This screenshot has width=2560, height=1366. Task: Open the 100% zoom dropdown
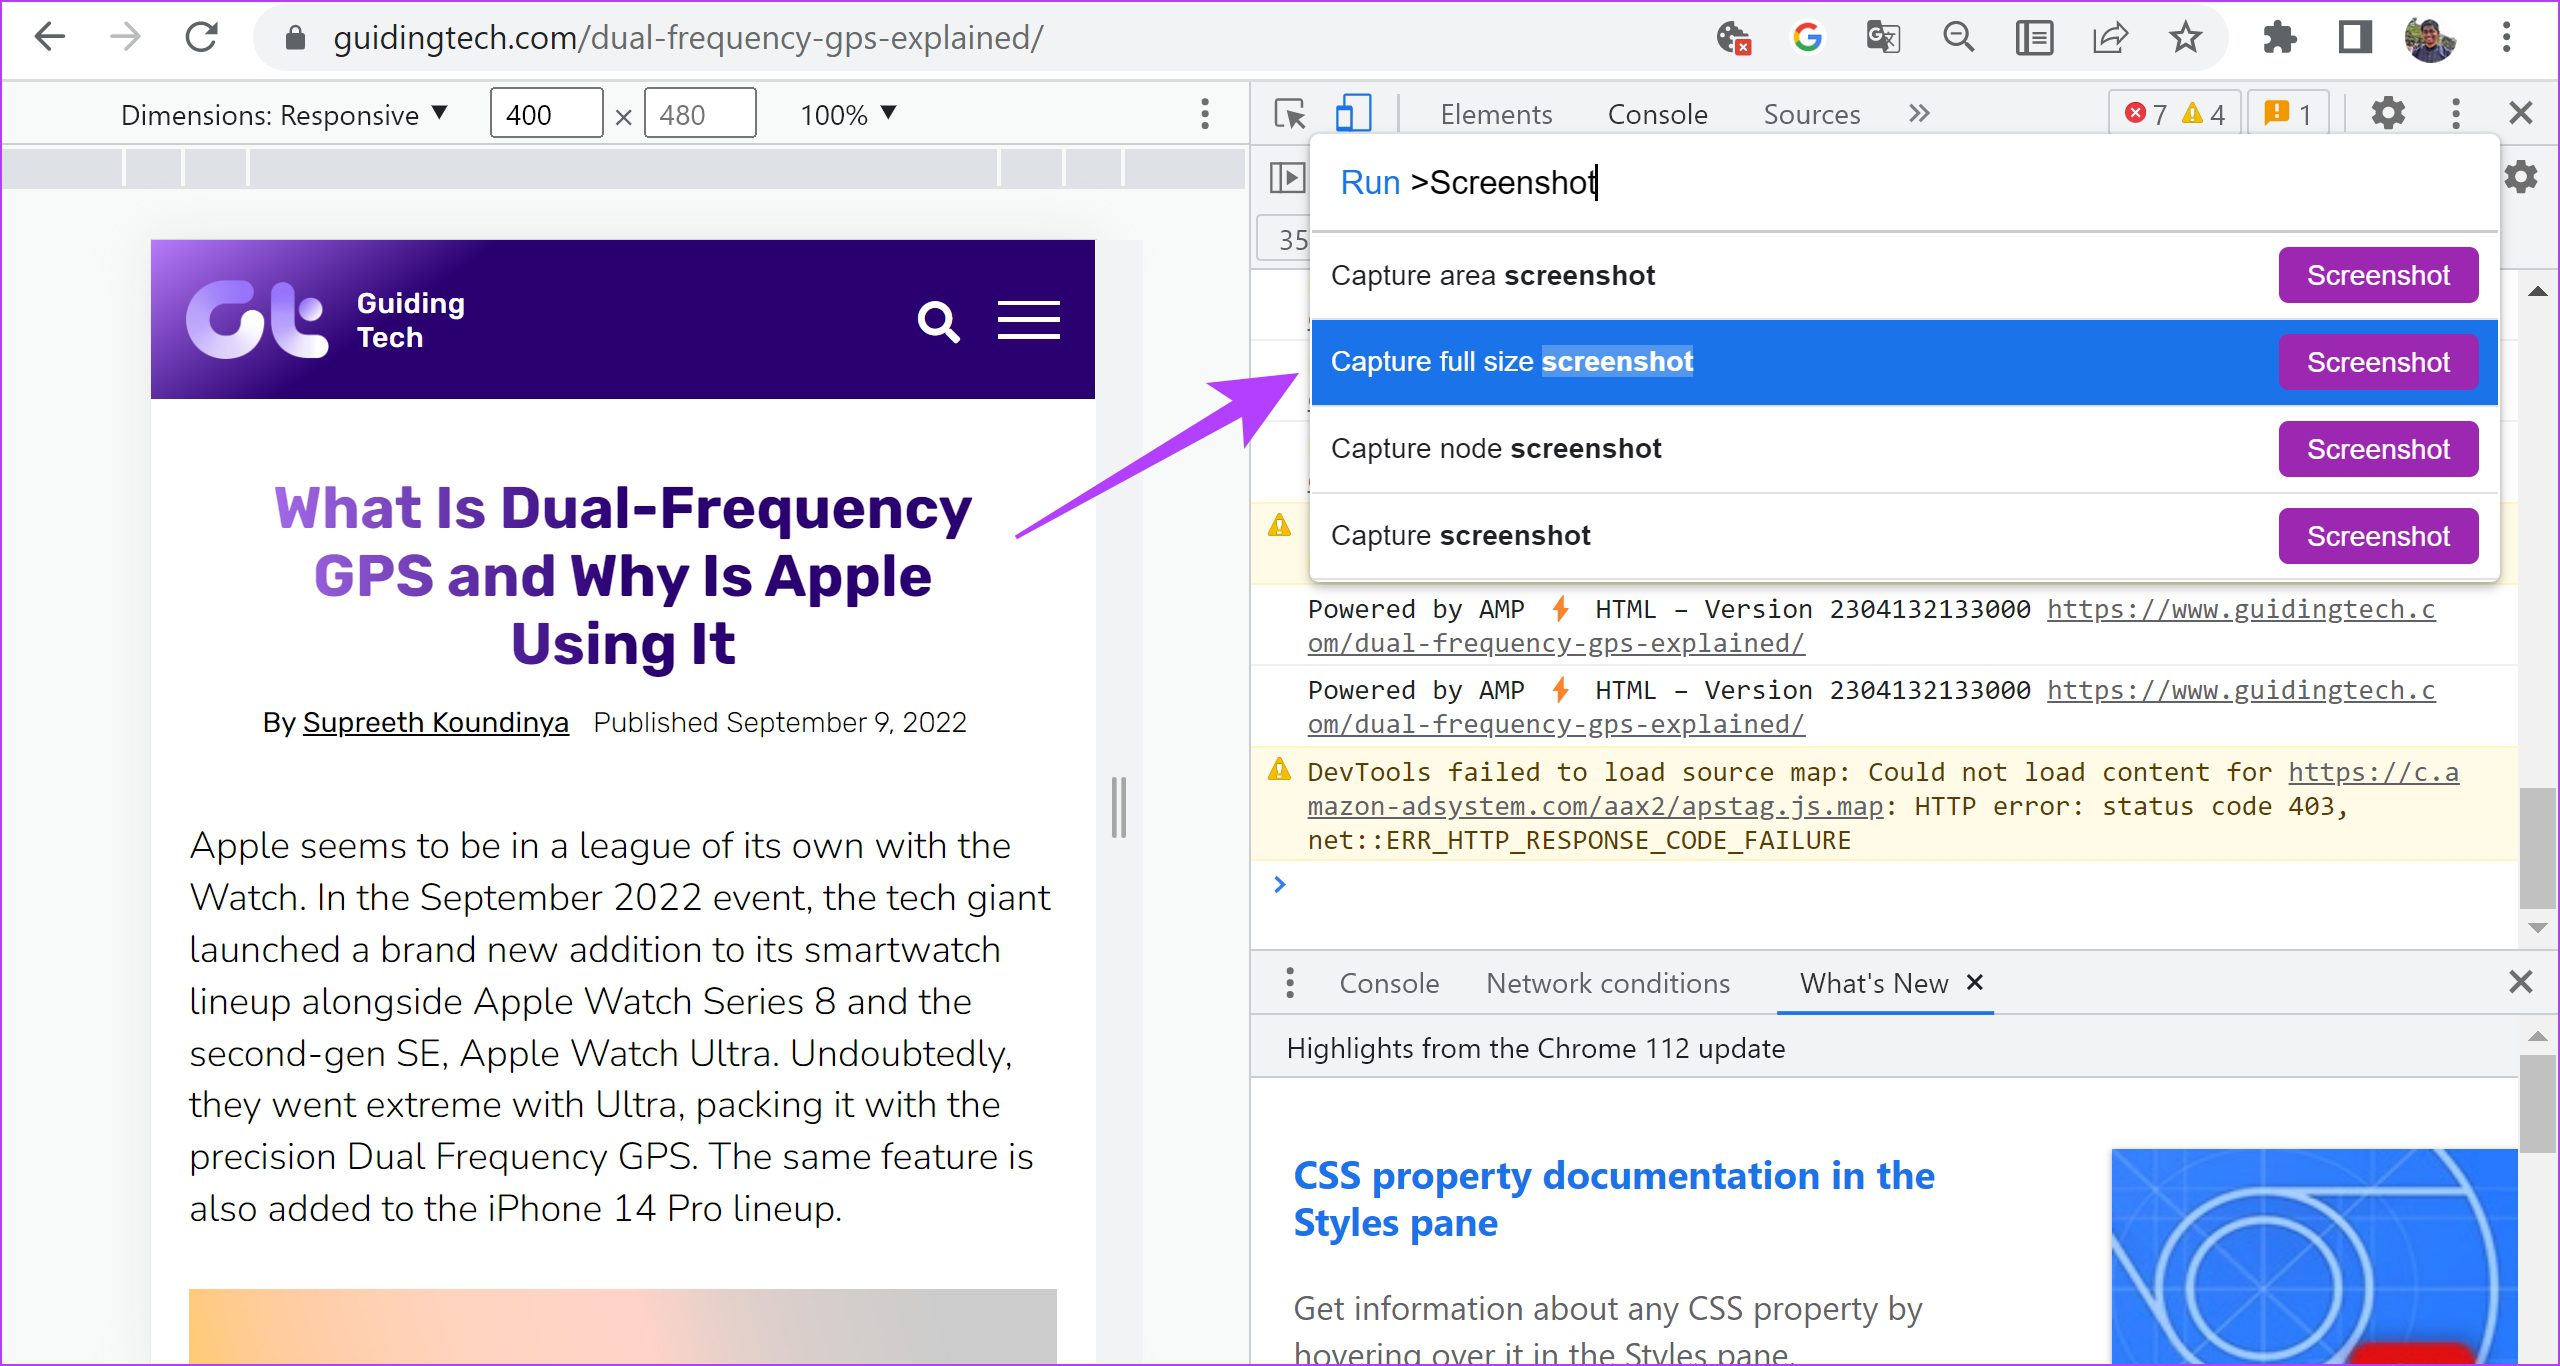848,115
